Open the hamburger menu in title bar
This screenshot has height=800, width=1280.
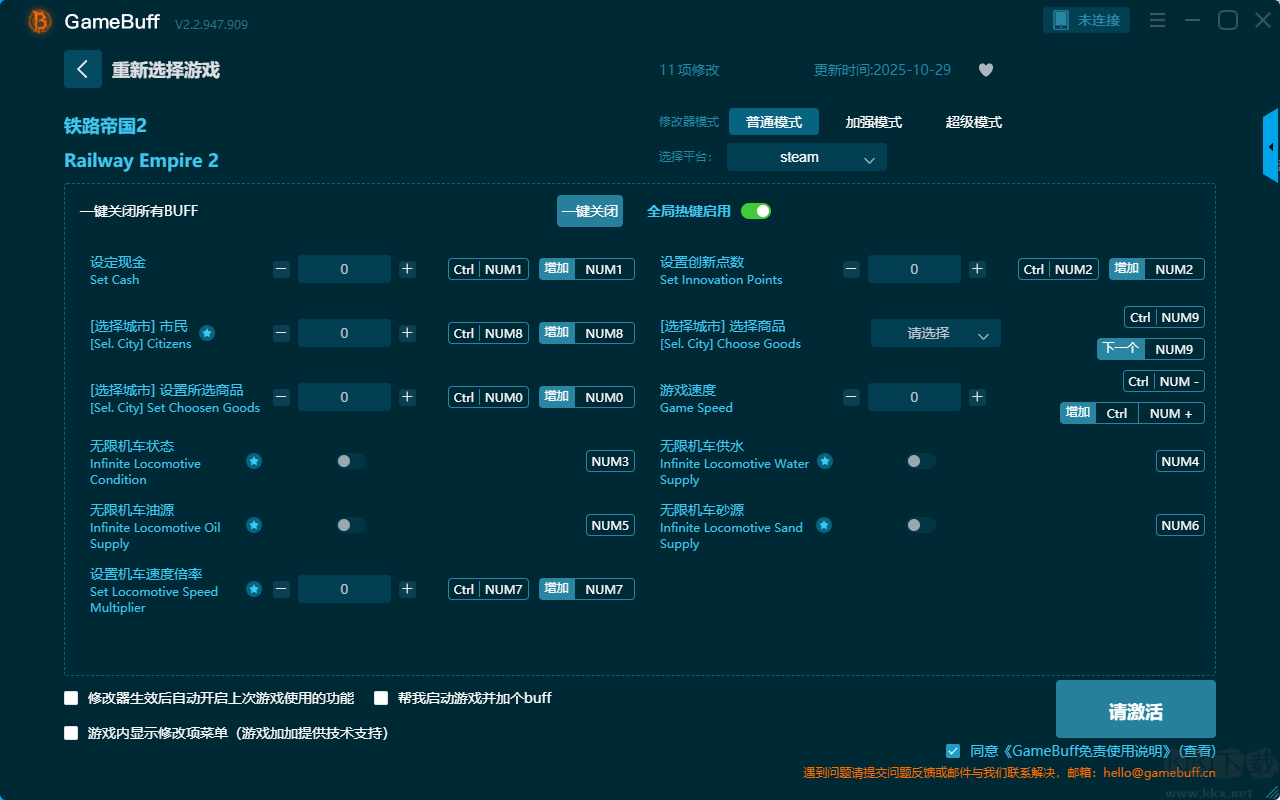coord(1157,20)
